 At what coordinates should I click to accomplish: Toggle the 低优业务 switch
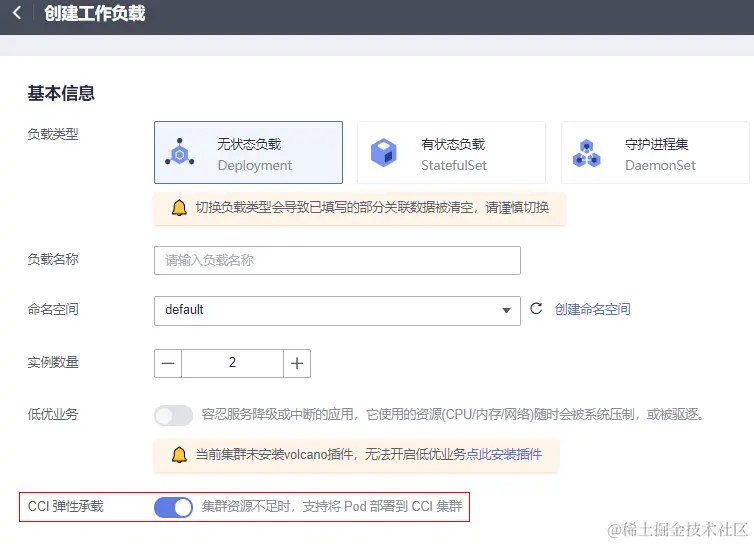[x=173, y=415]
